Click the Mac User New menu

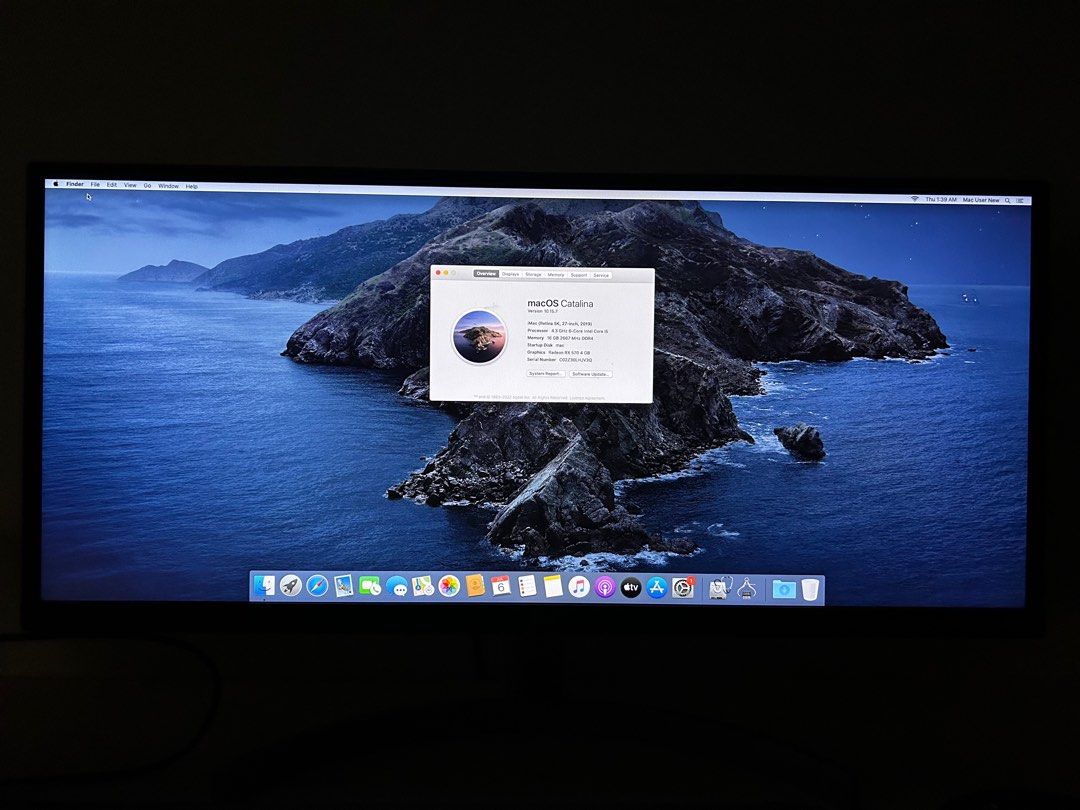pyautogui.click(x=981, y=200)
